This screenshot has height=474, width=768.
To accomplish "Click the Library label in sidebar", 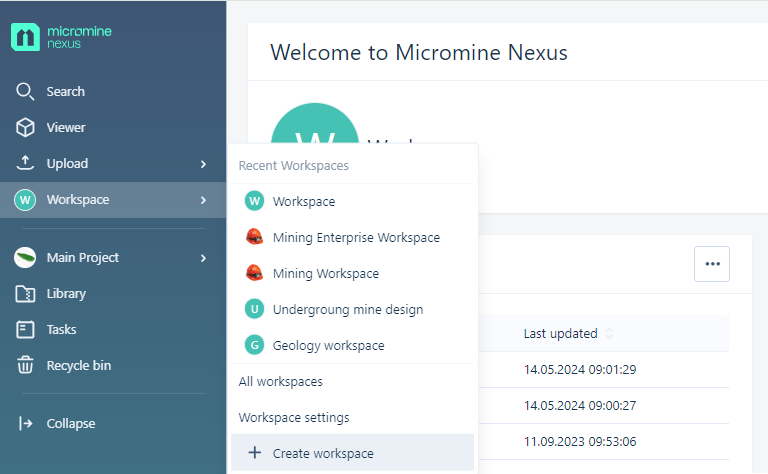I will [x=66, y=293].
